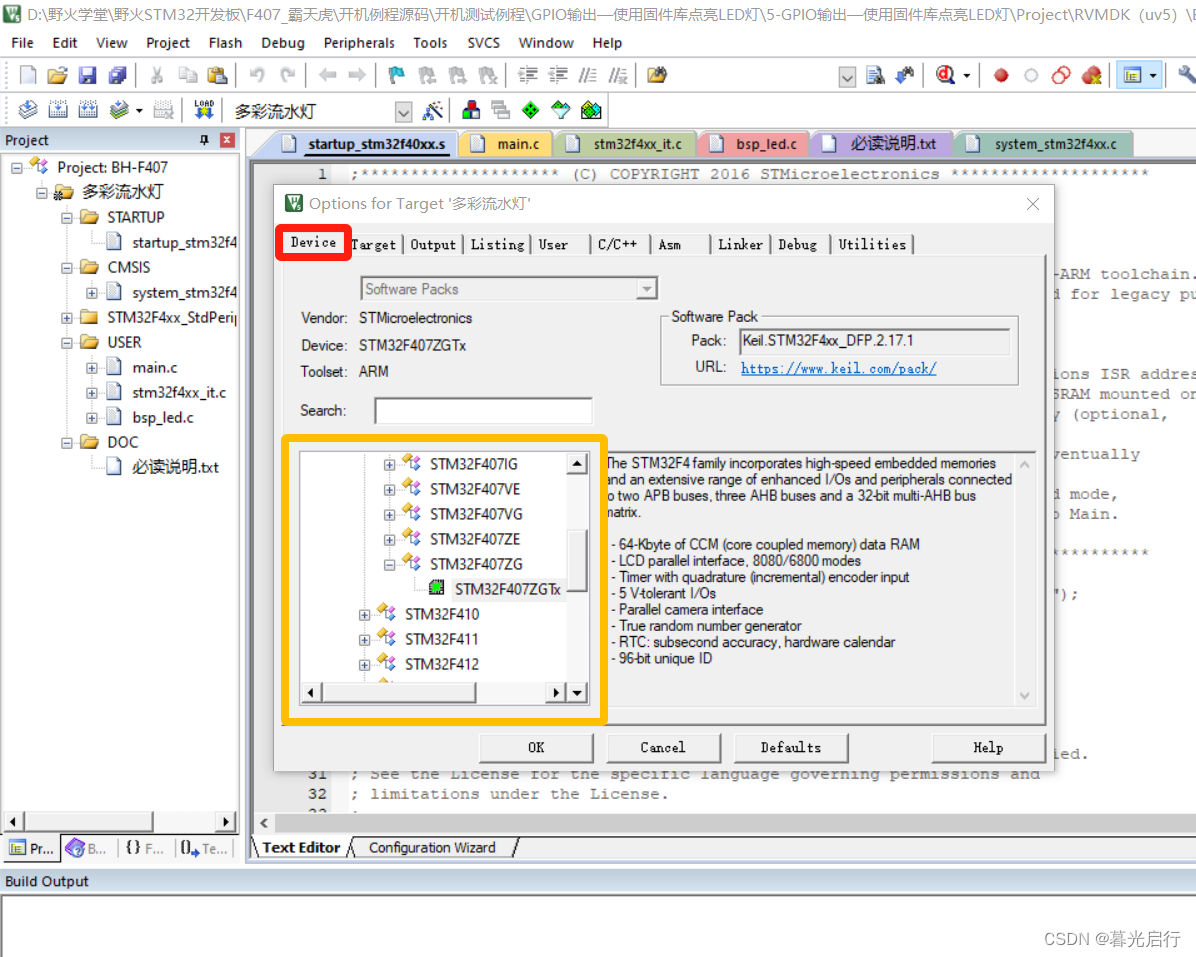Create a new file with the toolbar icon
1196x957 pixels.
[27, 75]
